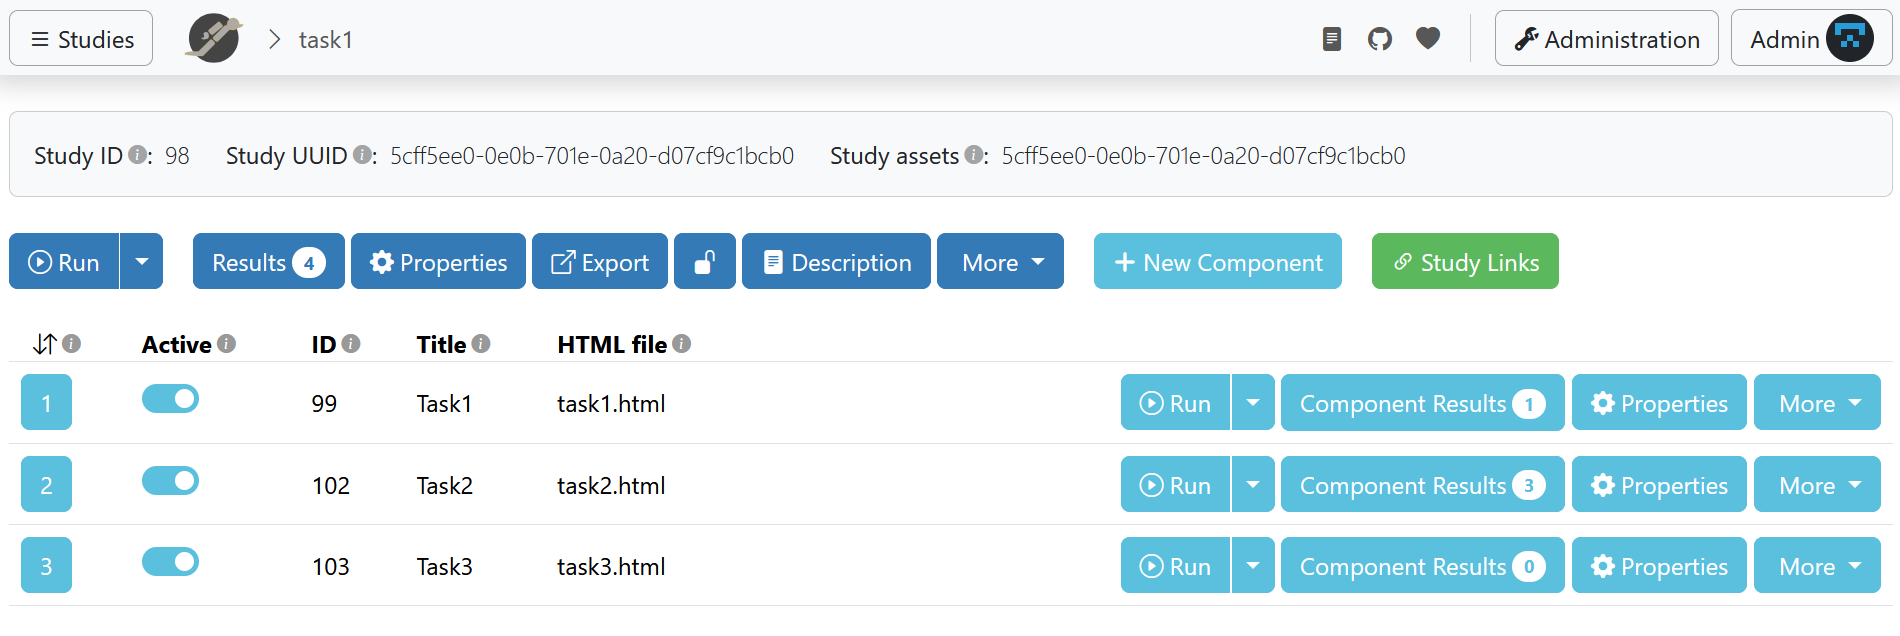Click the Study UUID info icon

pos(362,155)
